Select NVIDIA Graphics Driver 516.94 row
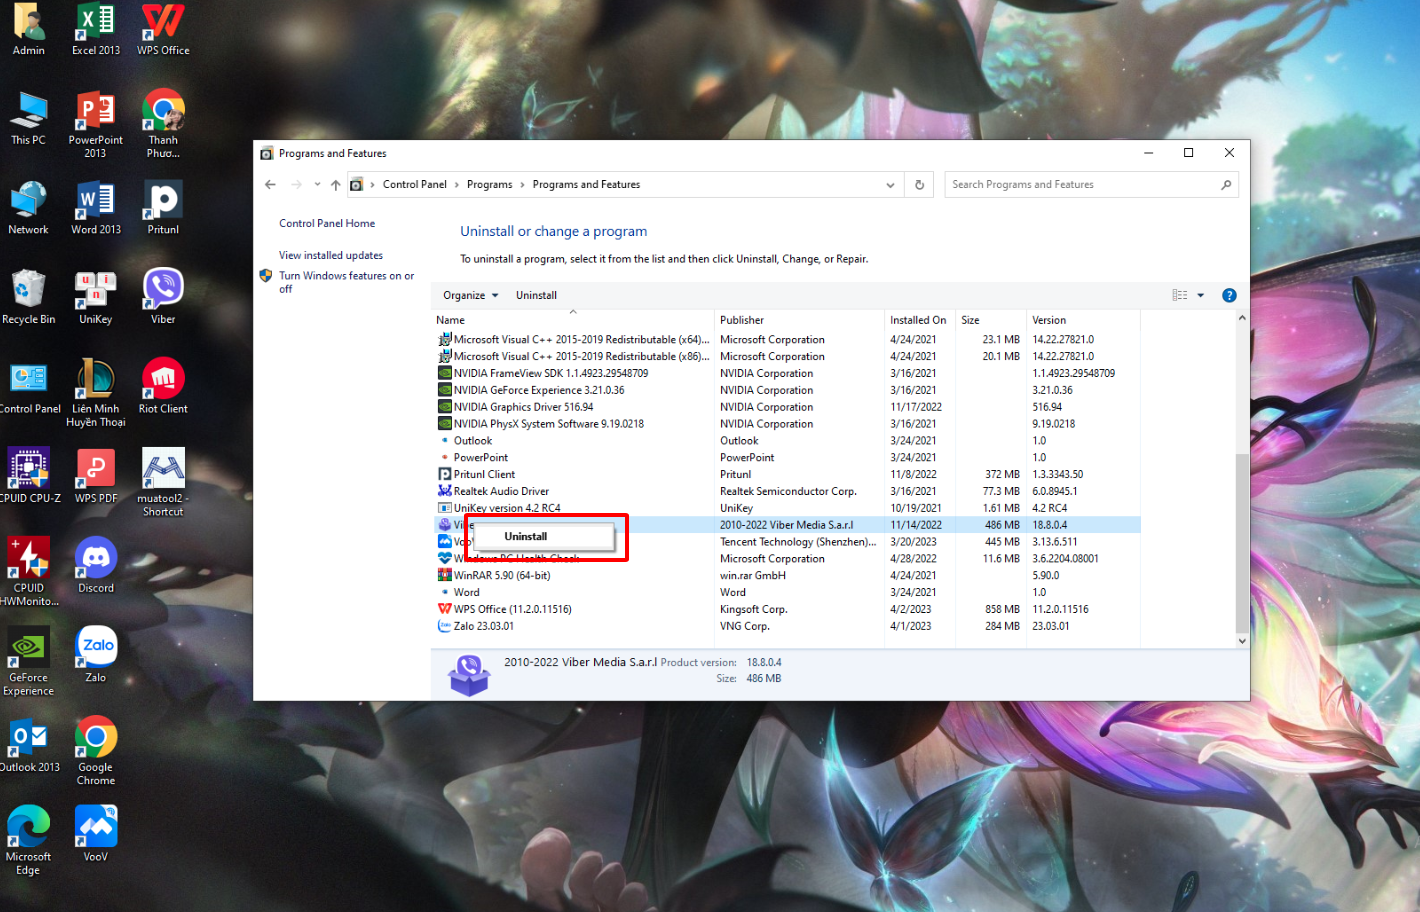Image resolution: width=1420 pixels, height=912 pixels. coord(787,407)
